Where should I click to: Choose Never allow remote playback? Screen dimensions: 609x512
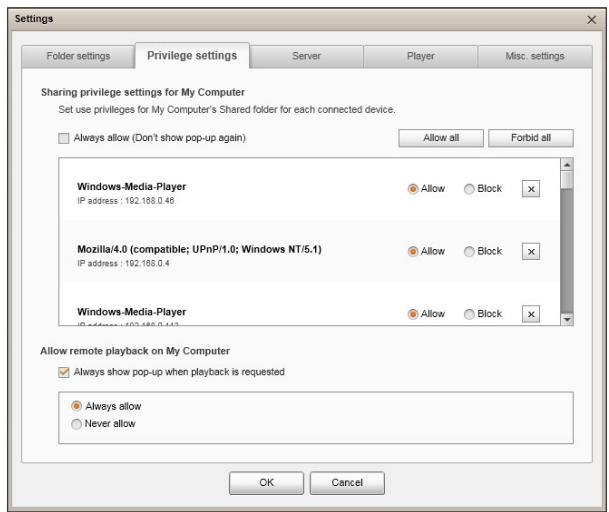pyautogui.click(x=77, y=424)
